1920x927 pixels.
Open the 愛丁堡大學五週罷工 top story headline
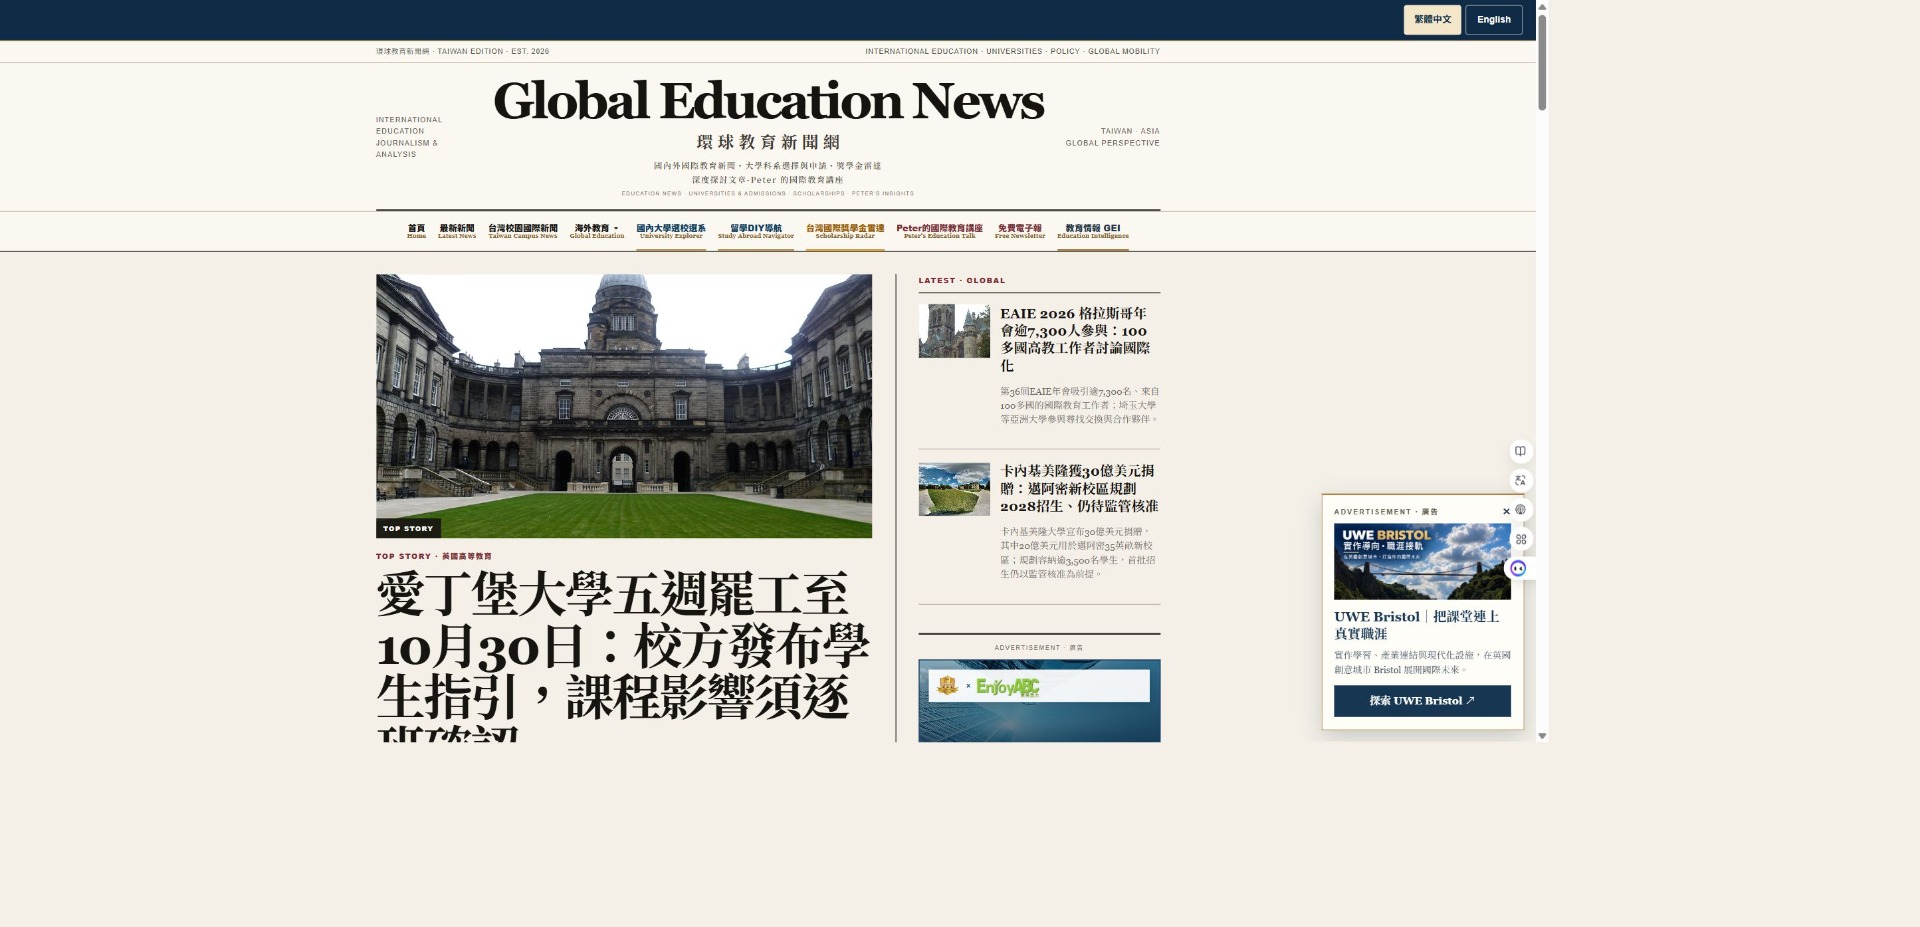(x=623, y=655)
